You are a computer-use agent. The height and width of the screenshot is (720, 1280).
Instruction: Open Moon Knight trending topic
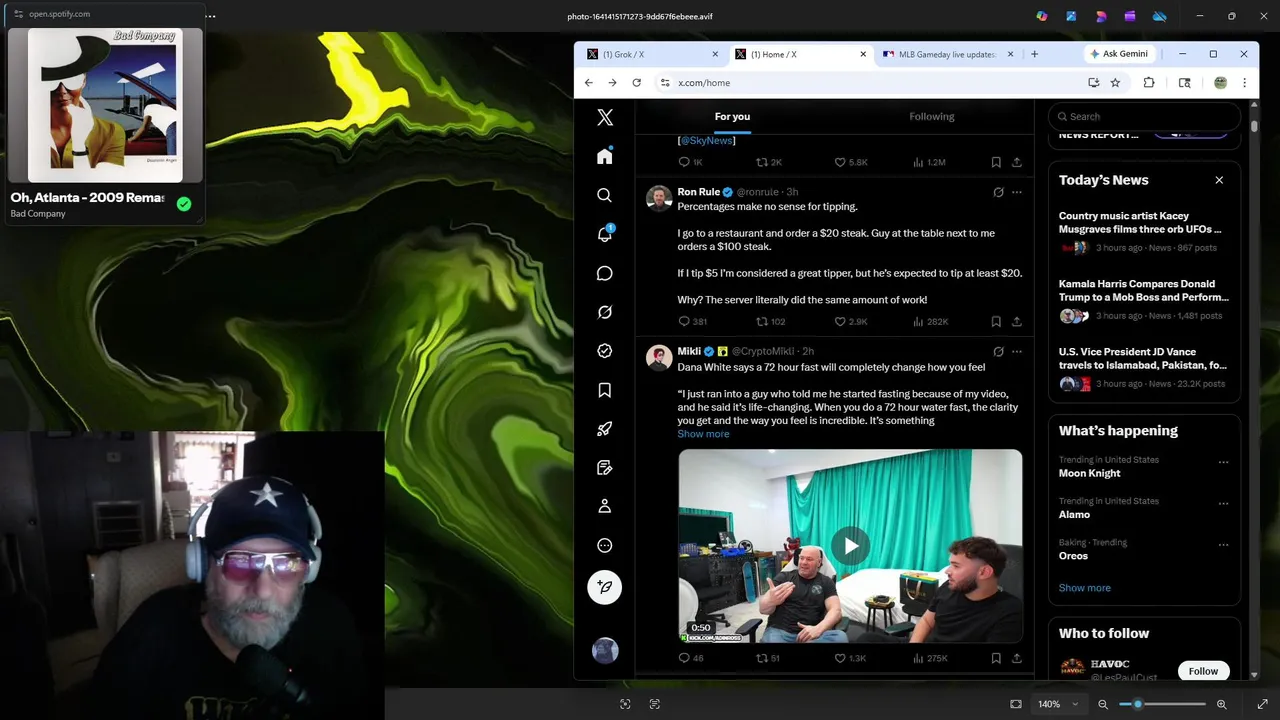click(x=1089, y=473)
